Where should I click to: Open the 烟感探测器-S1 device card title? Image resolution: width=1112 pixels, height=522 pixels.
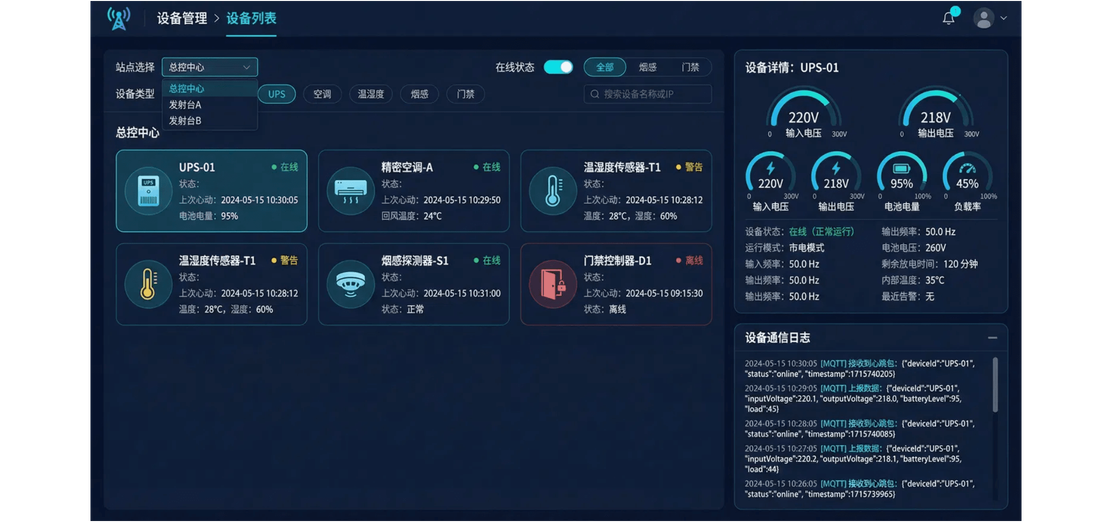coord(415,261)
